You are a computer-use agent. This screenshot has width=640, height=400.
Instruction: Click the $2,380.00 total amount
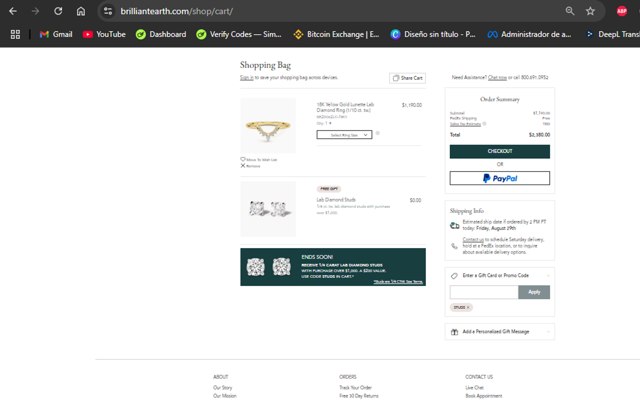pos(539,135)
